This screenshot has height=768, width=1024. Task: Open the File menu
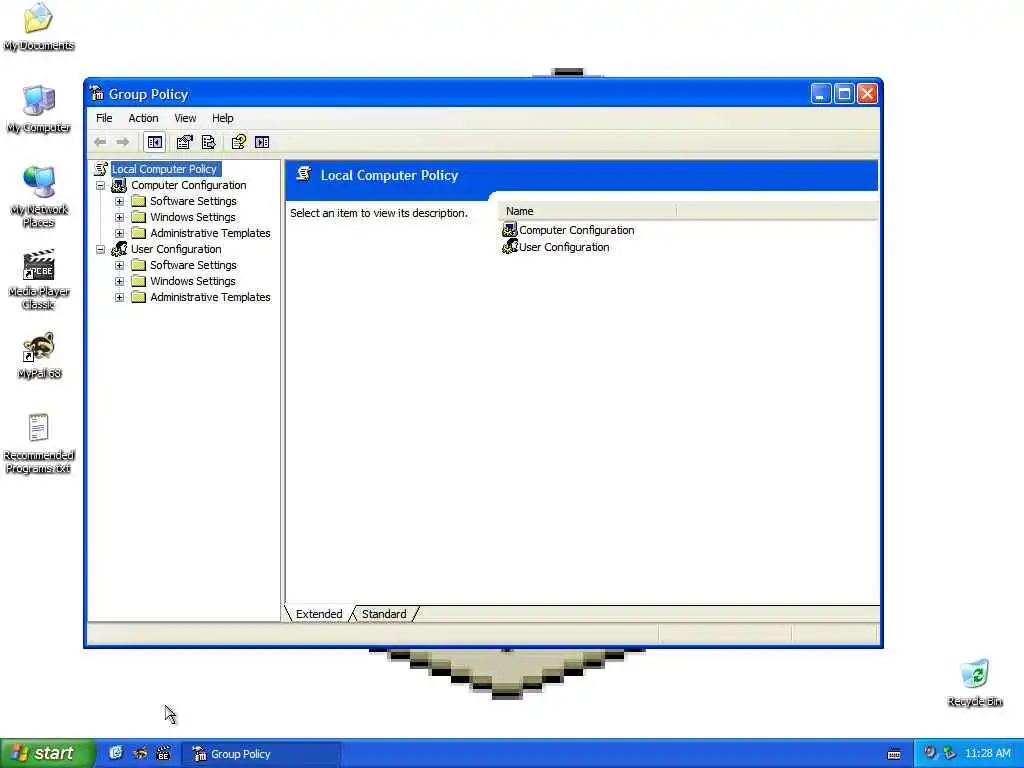(104, 118)
